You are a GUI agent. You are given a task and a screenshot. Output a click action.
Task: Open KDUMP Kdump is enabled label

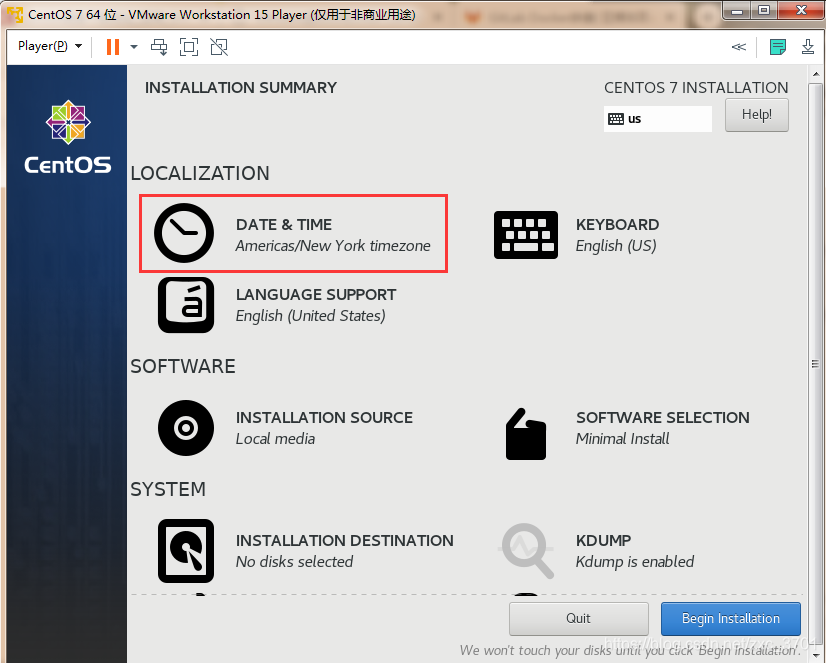635,551
